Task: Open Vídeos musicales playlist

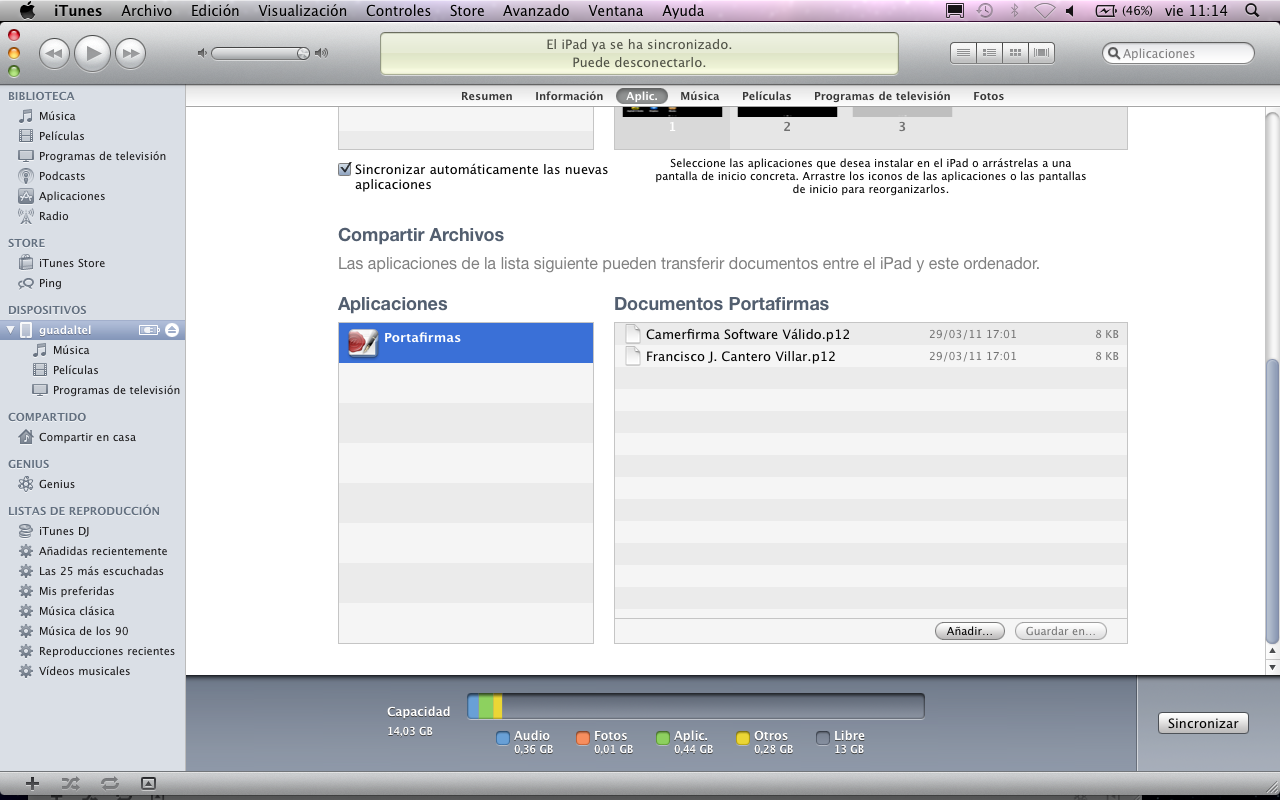Action: tap(84, 671)
